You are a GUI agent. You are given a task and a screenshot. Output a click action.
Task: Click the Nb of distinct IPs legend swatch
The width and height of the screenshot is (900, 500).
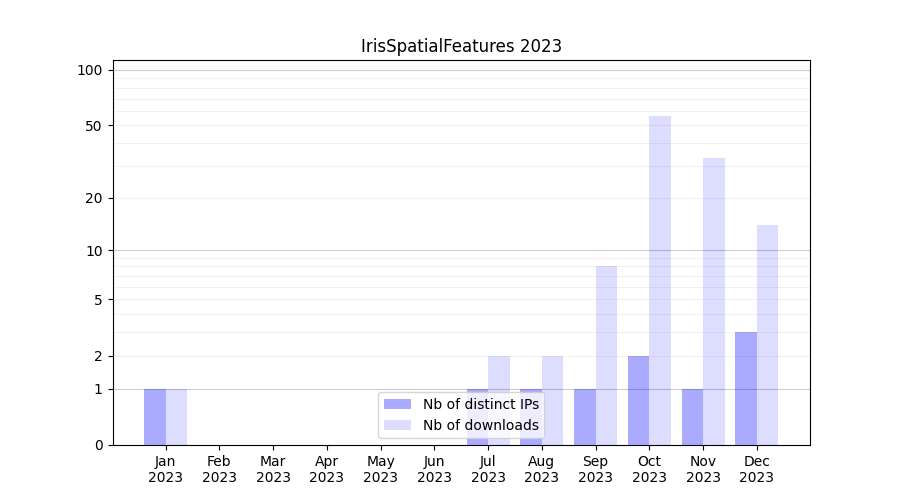pos(397,404)
